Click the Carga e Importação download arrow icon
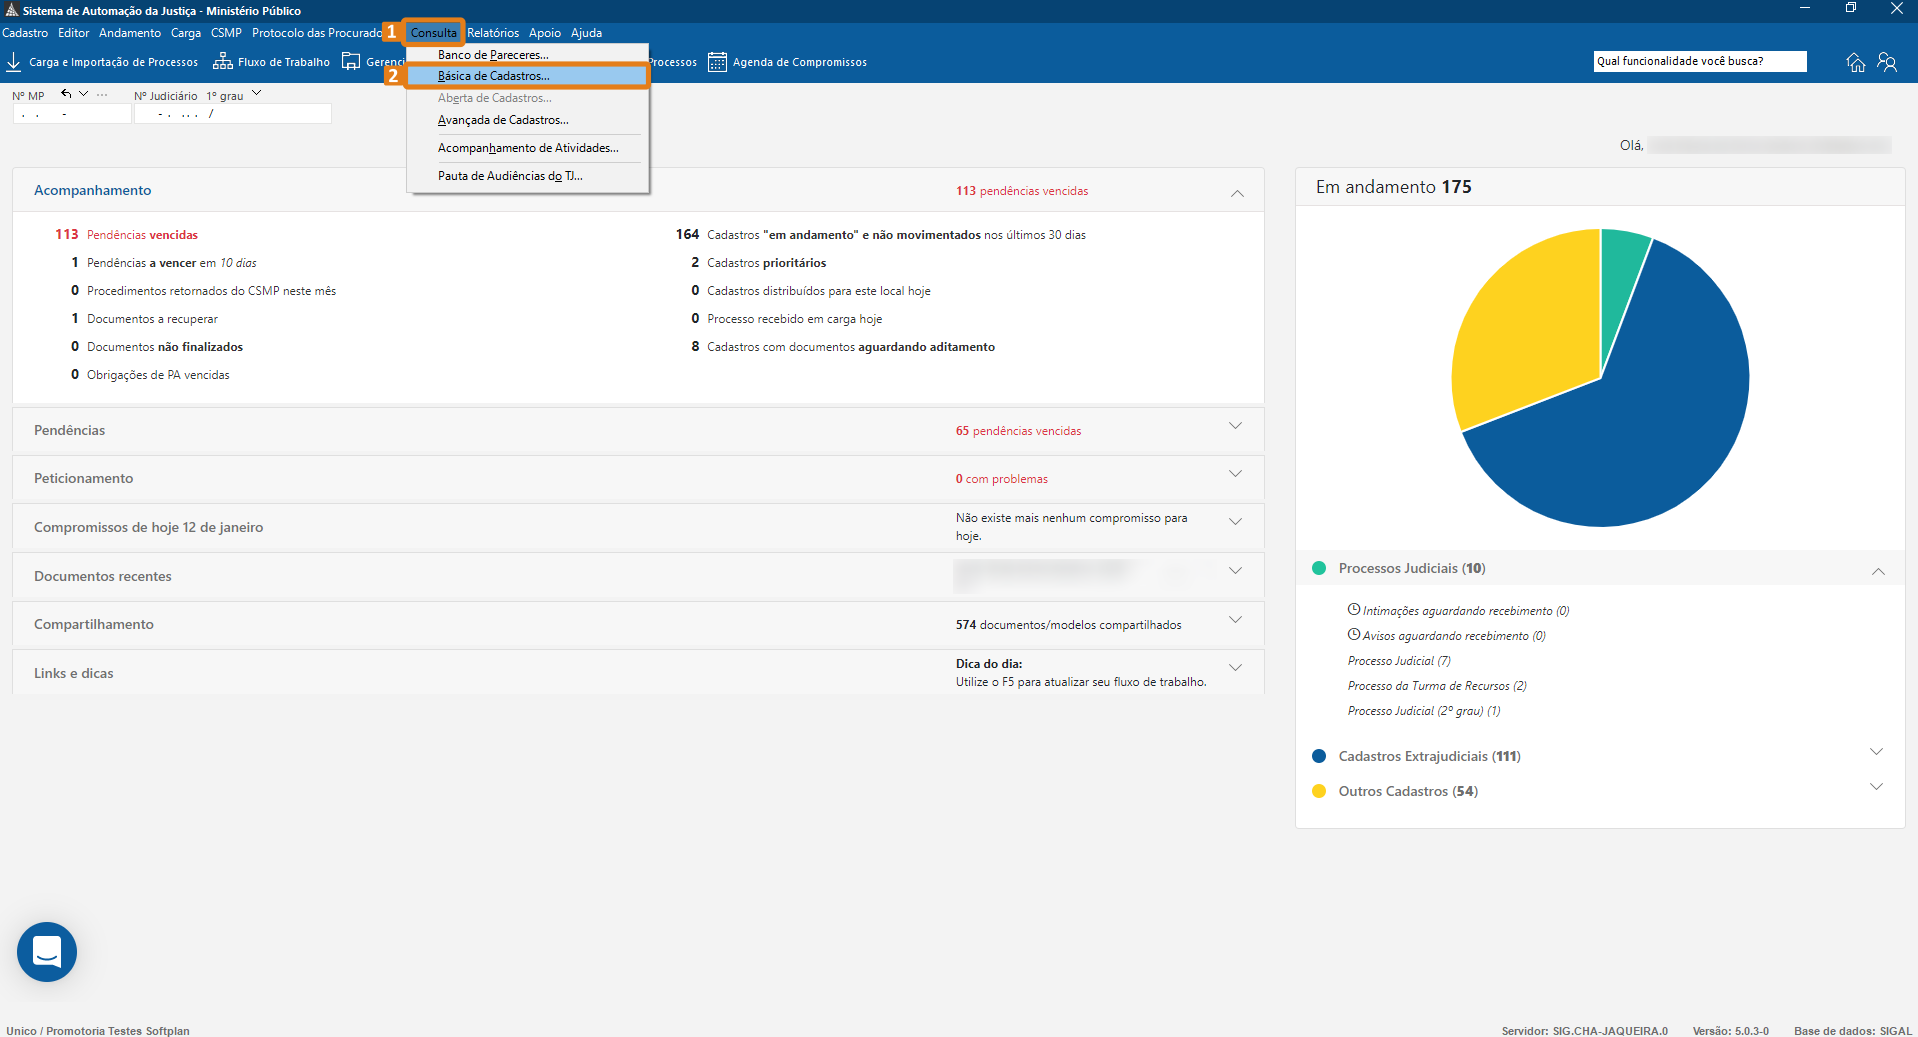Screen dimensions: 1918x1037 (14, 62)
